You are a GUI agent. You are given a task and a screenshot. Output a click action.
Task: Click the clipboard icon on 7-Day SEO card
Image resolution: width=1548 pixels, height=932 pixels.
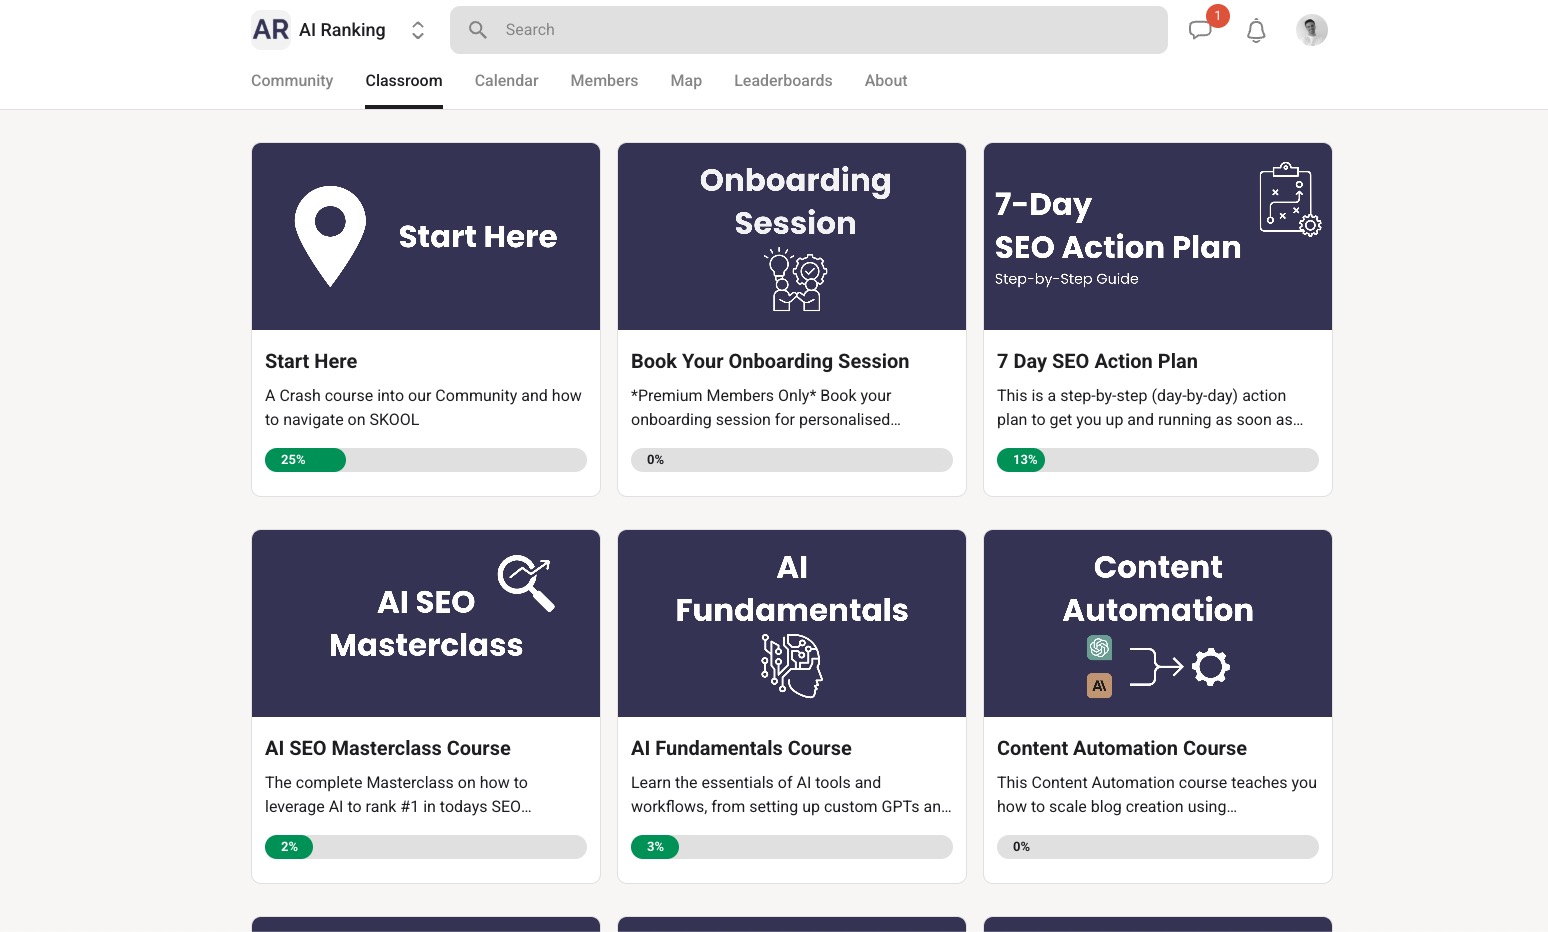(x=1288, y=198)
